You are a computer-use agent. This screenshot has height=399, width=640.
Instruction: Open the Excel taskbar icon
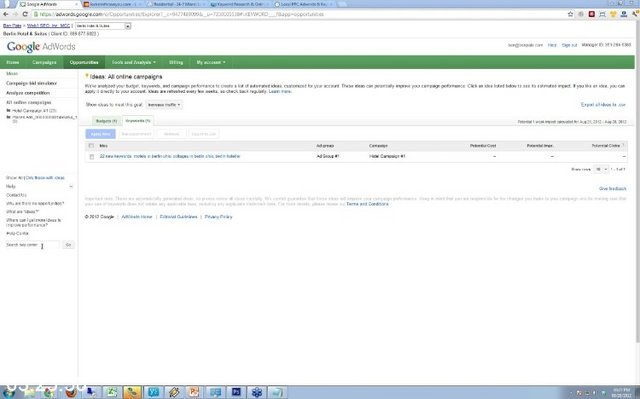tap(111, 392)
